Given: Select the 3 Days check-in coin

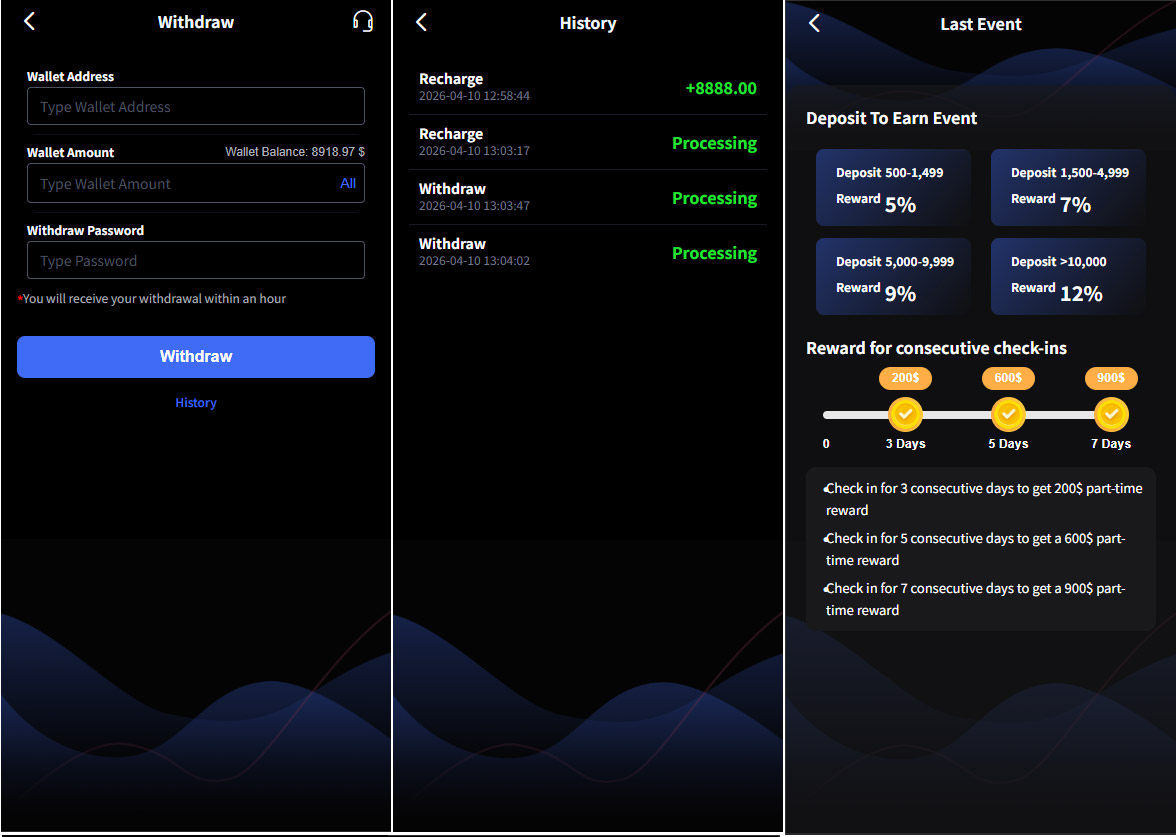Looking at the screenshot, I should click(x=905, y=414).
